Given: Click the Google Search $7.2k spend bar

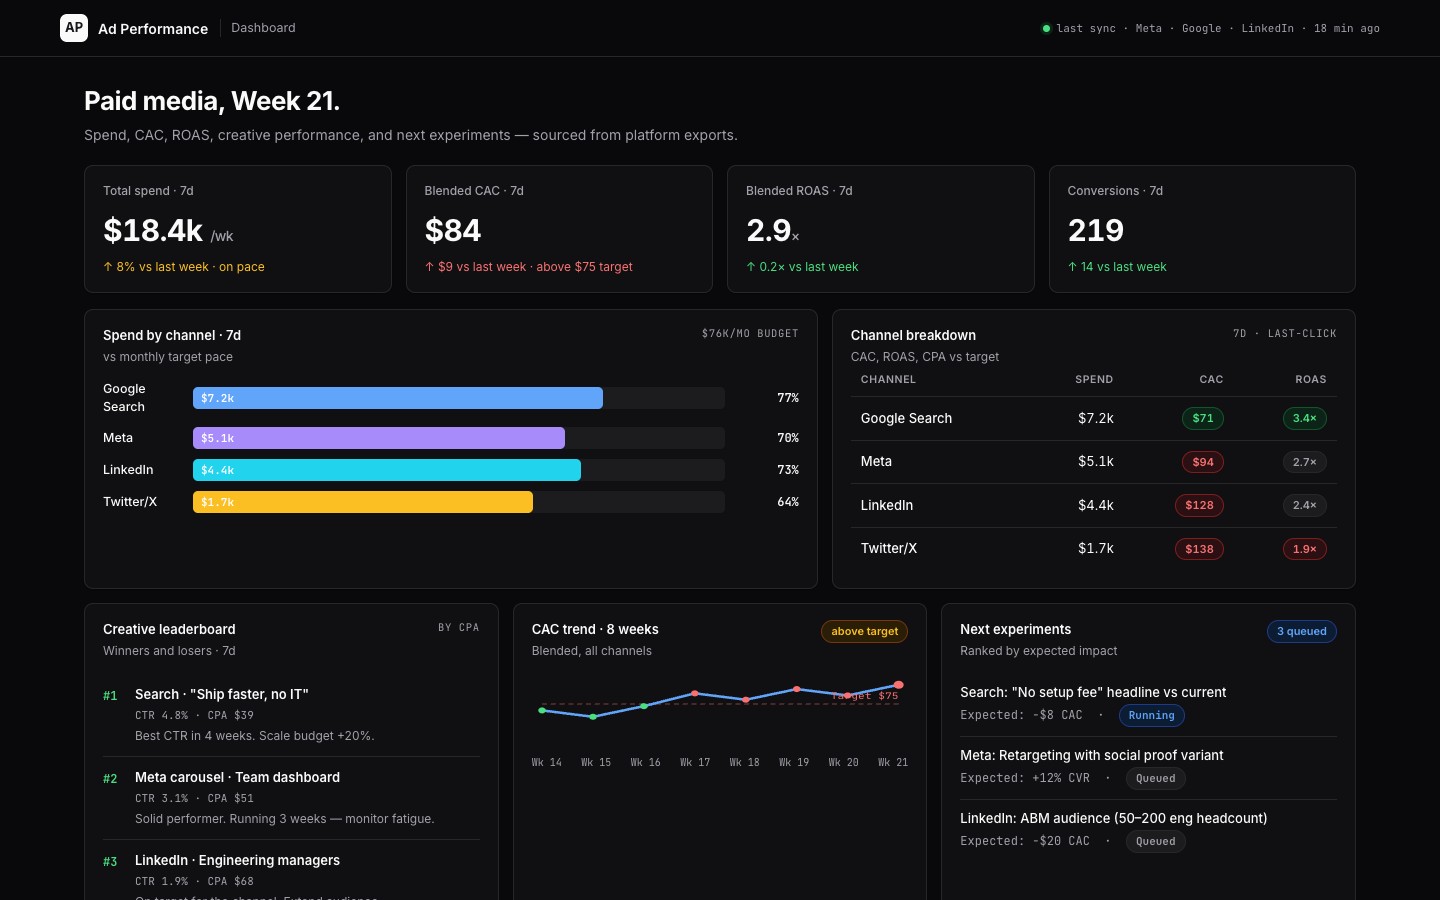Looking at the screenshot, I should point(398,398).
